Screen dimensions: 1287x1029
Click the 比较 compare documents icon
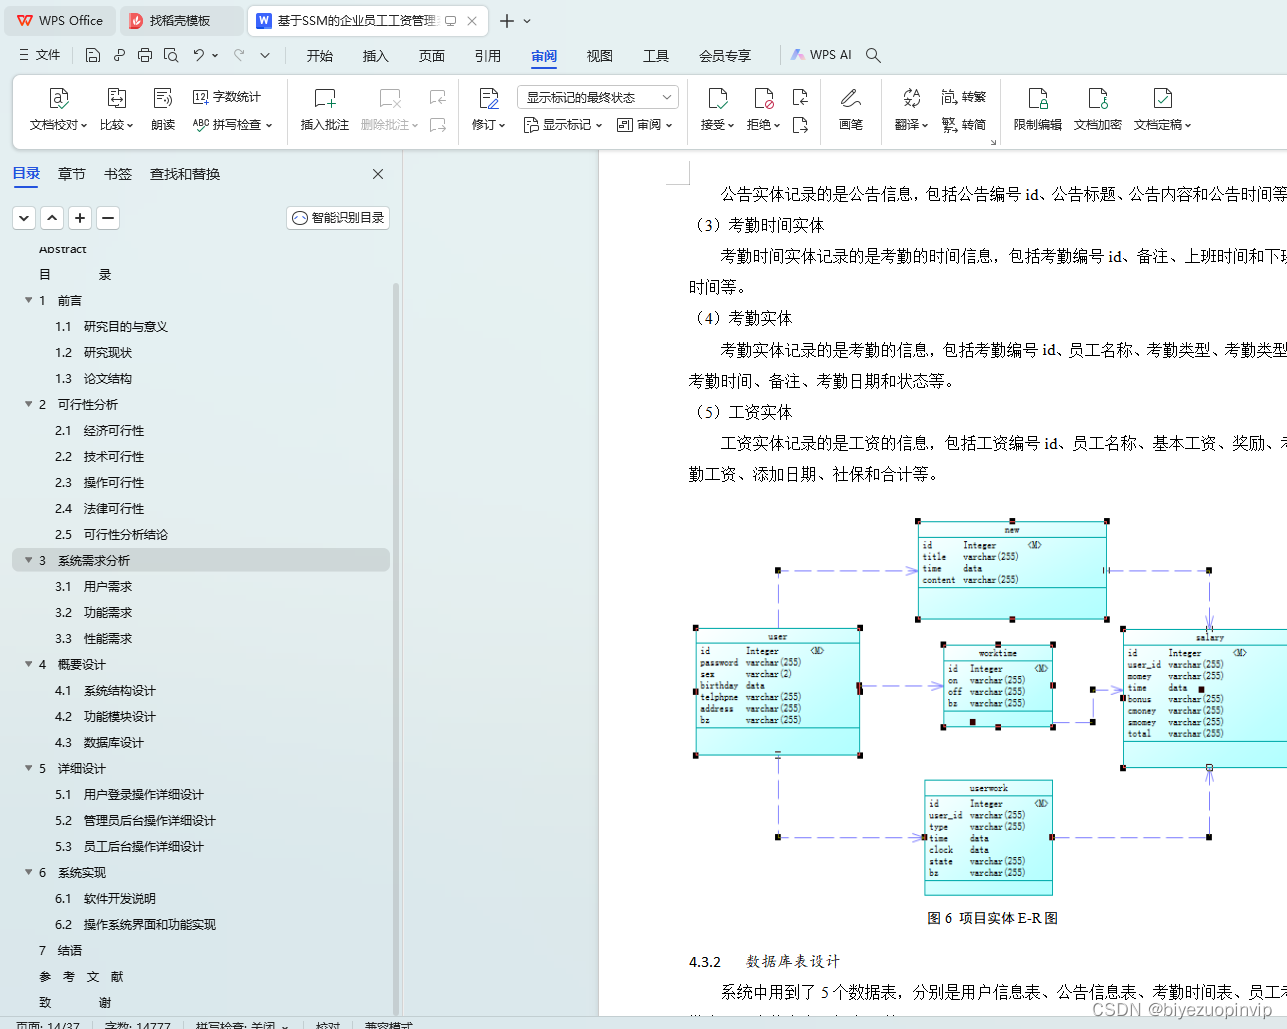click(116, 98)
